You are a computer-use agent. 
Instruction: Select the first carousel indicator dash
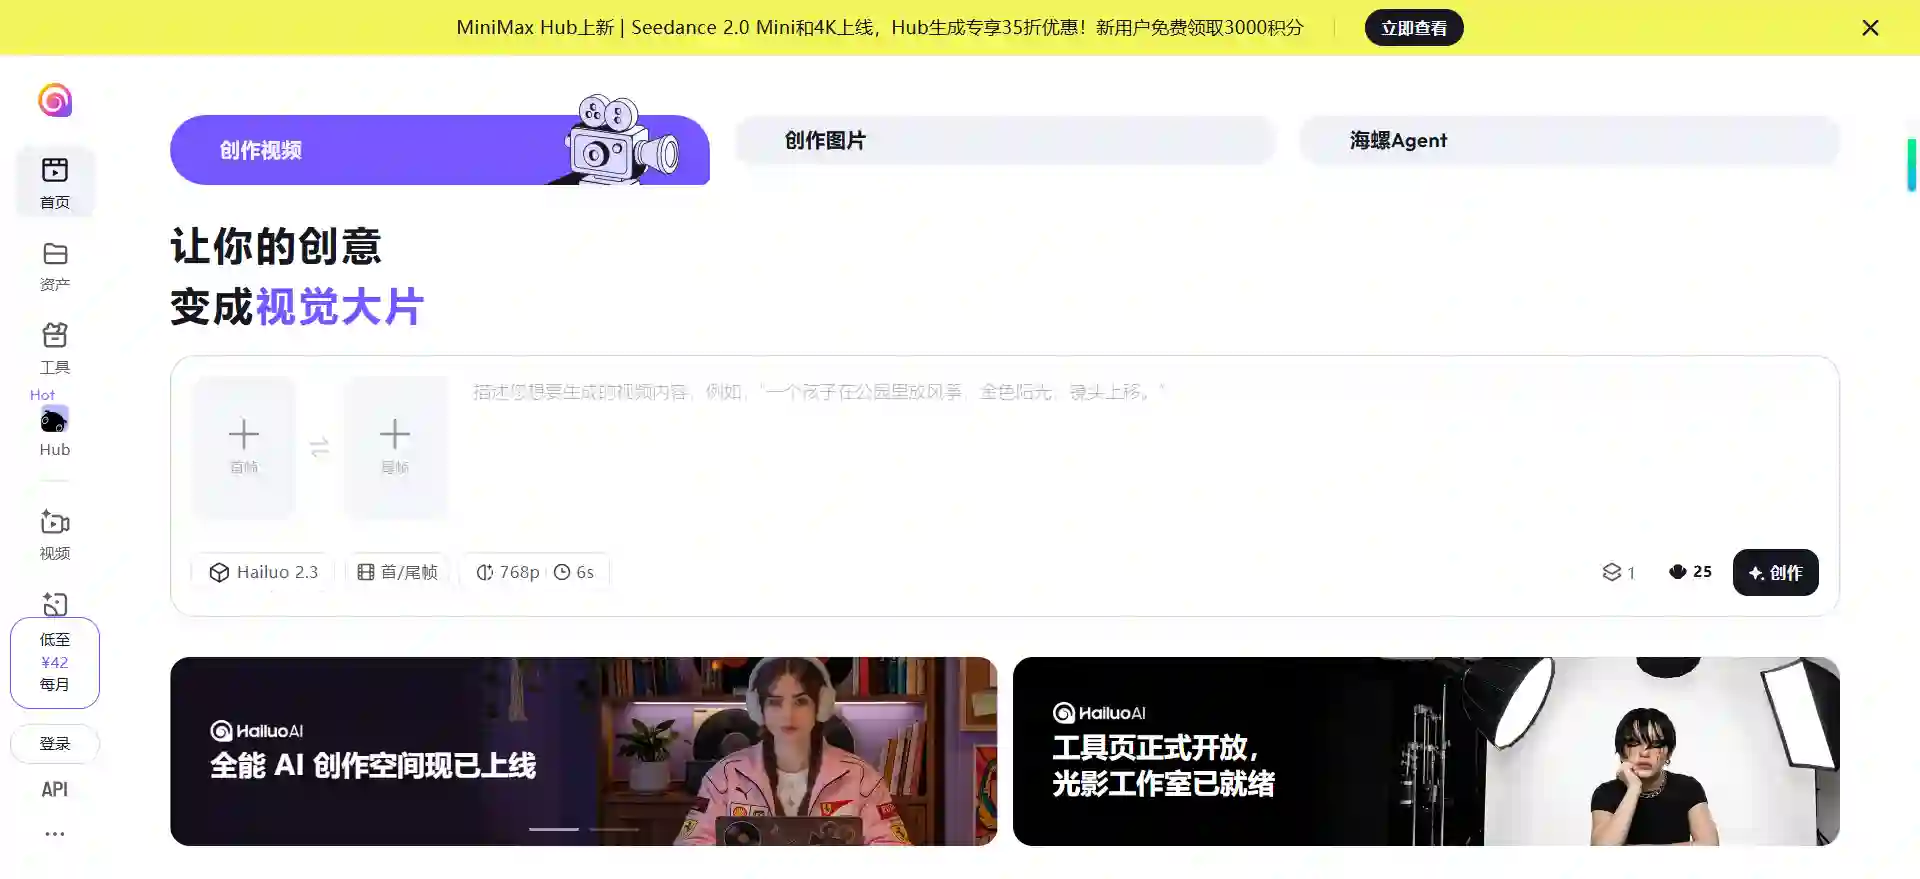(x=554, y=829)
